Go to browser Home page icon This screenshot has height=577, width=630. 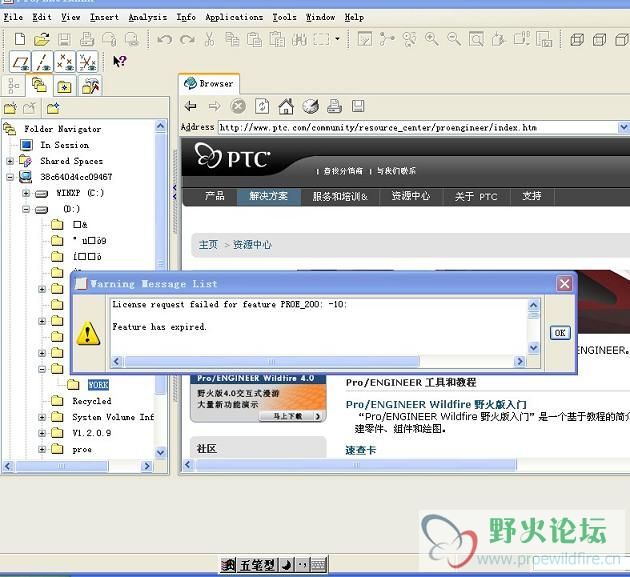286,106
